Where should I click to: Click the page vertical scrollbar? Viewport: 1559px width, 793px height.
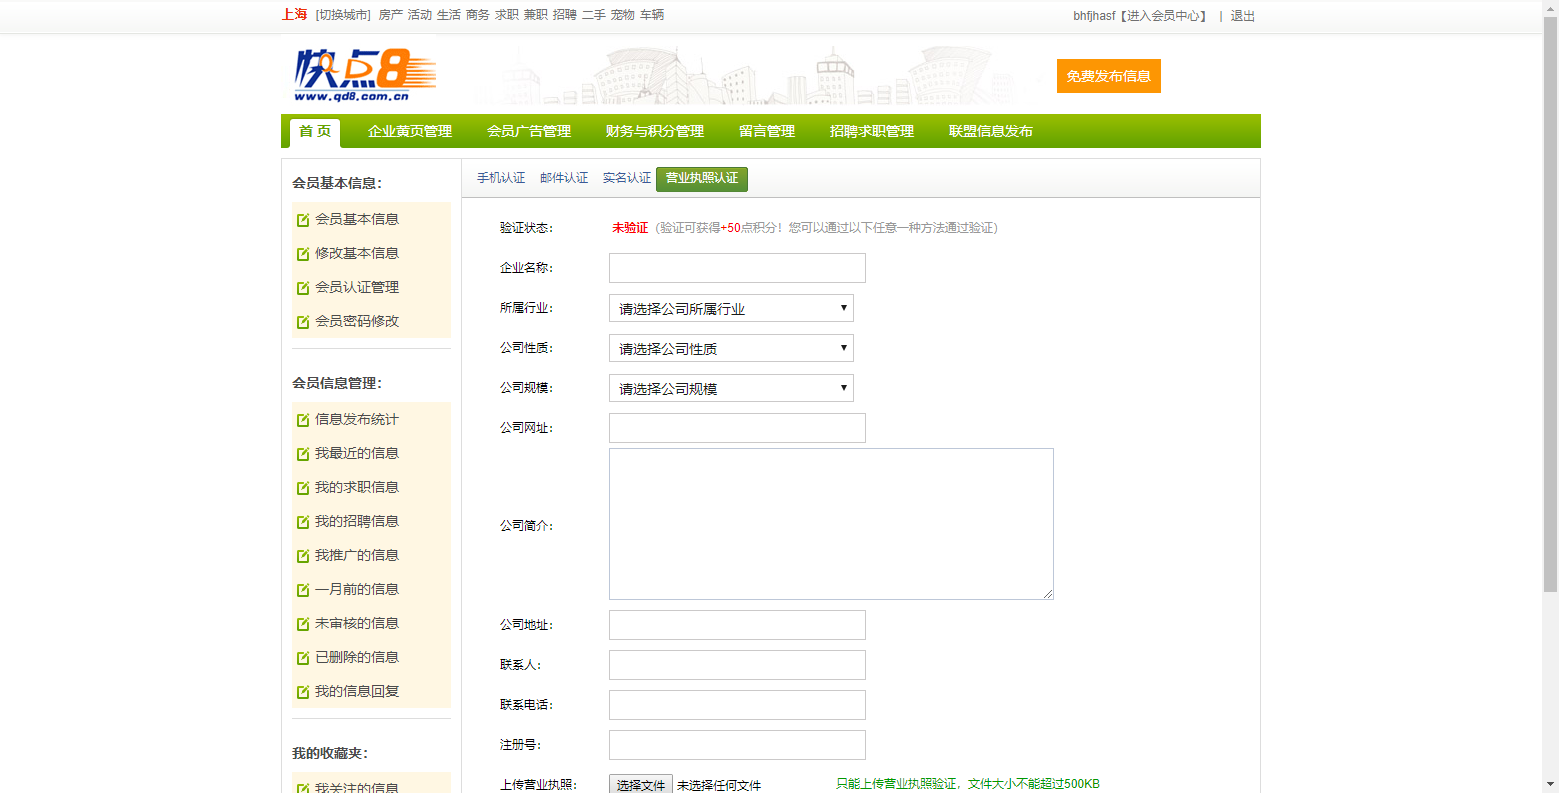point(1550,300)
